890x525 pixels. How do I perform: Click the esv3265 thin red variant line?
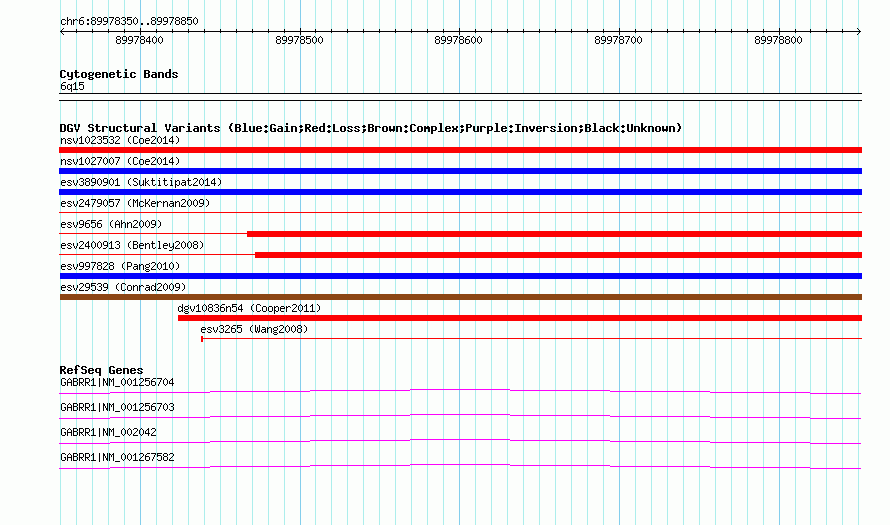(531, 339)
